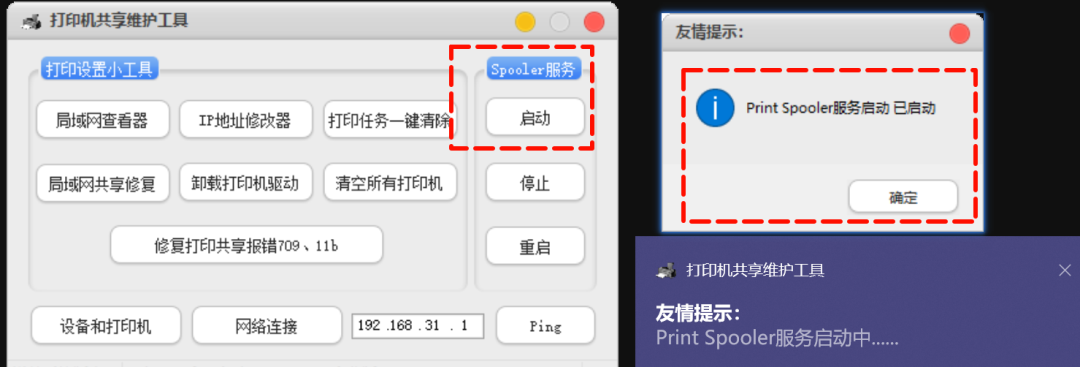
Task: Click the notification's 友情提示: heading
Action: coord(698,315)
